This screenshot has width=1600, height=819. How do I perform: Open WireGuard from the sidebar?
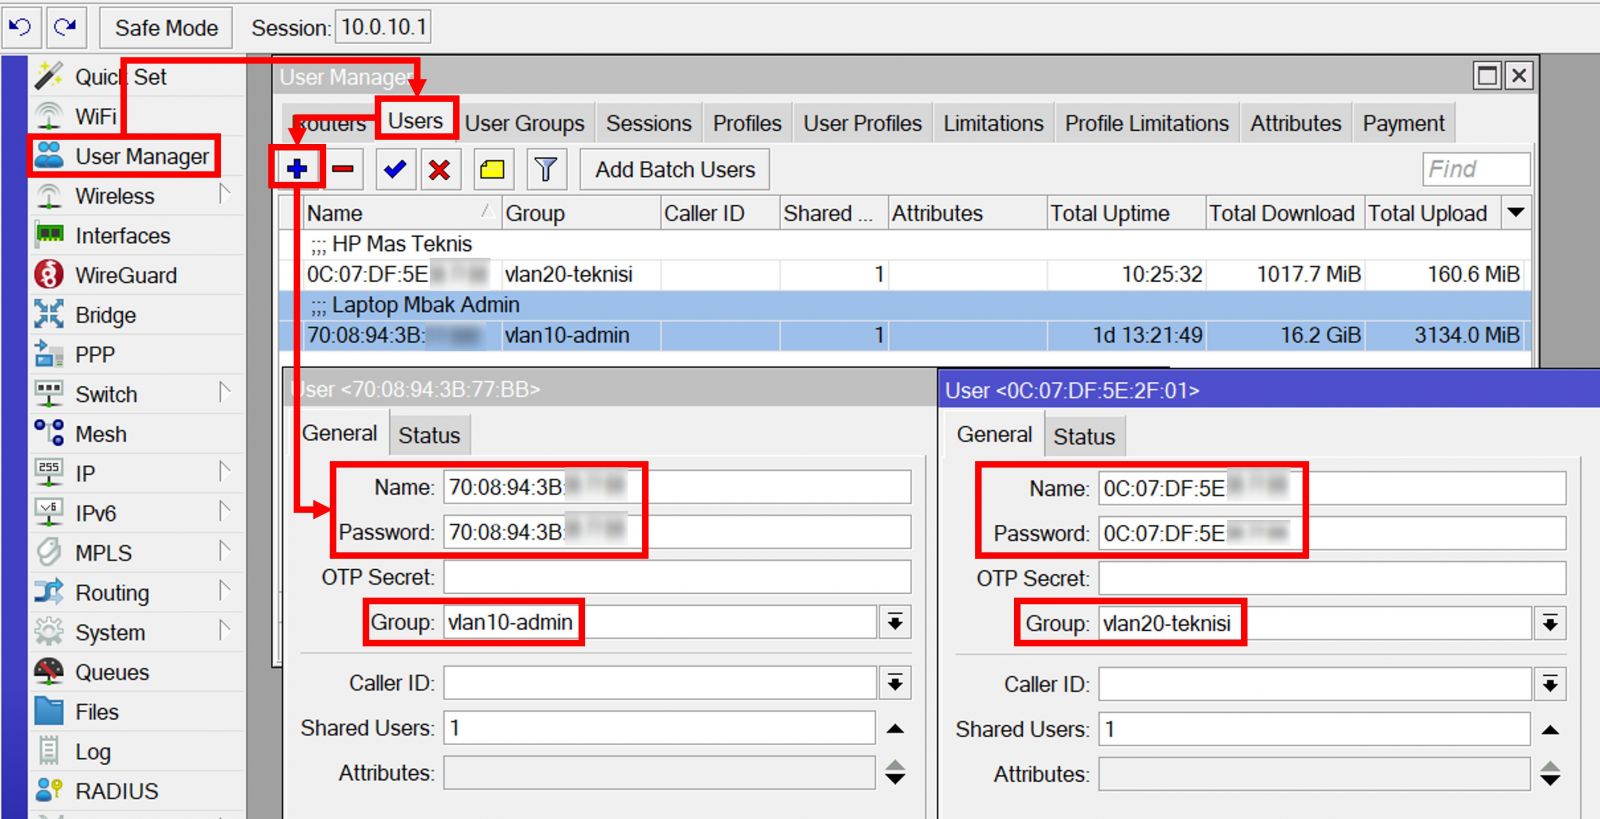125,275
